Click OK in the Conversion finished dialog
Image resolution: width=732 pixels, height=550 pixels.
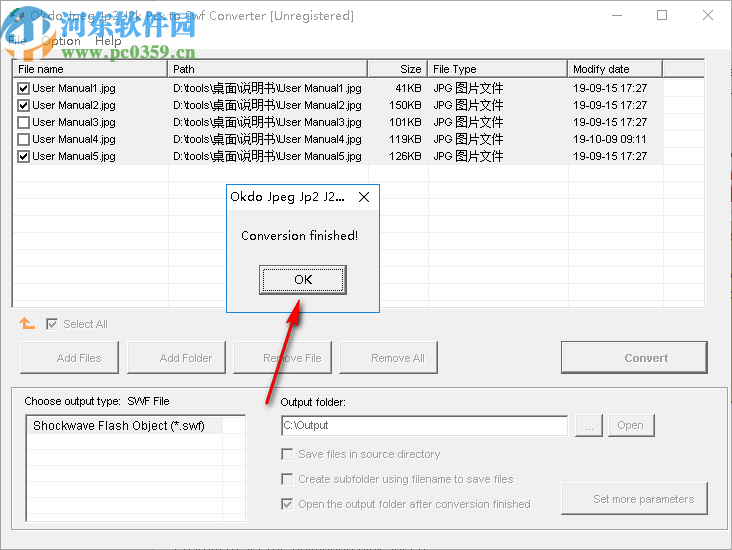pos(303,280)
